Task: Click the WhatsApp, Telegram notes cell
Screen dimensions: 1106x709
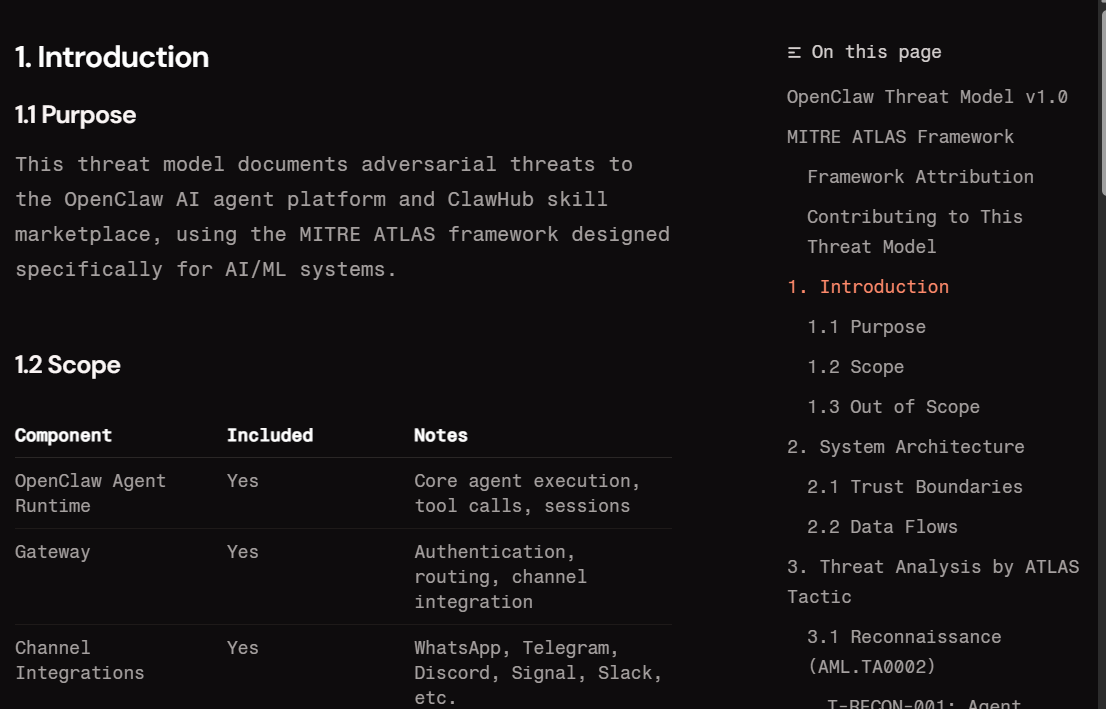Action: [x=537, y=673]
